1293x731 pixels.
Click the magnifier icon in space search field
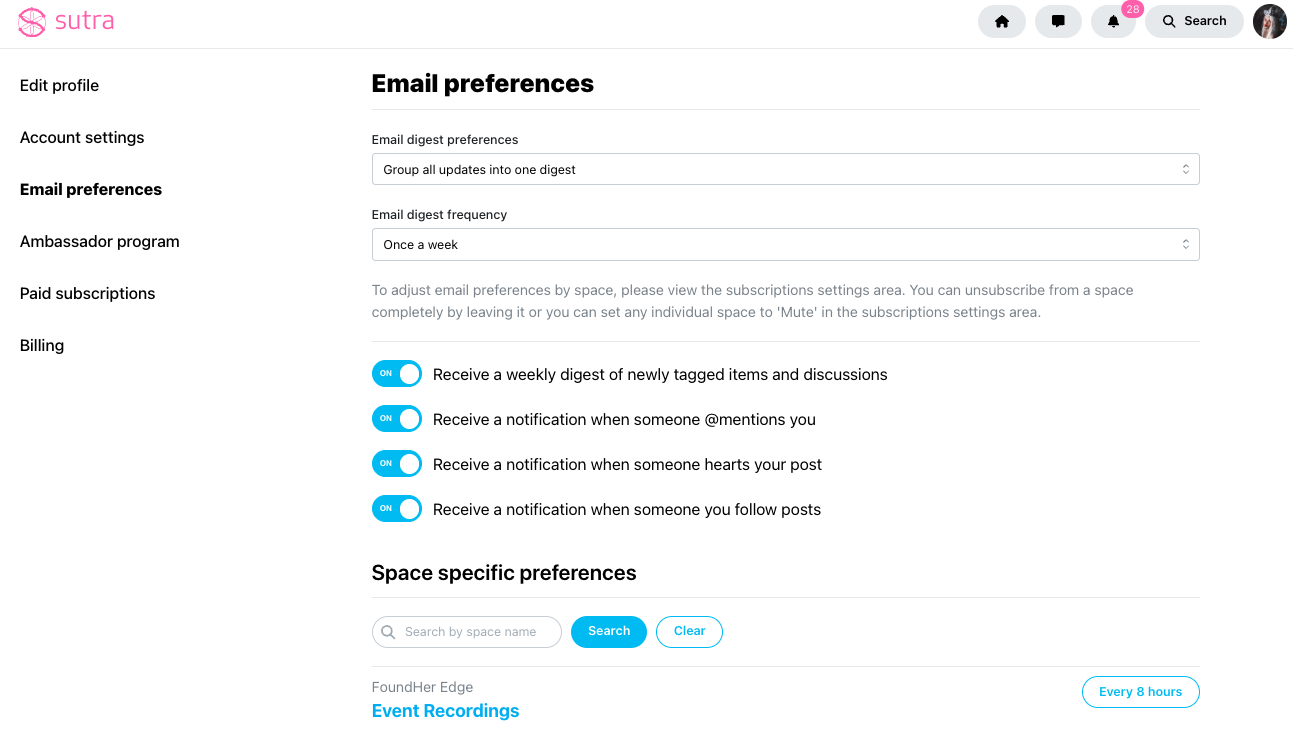point(388,632)
